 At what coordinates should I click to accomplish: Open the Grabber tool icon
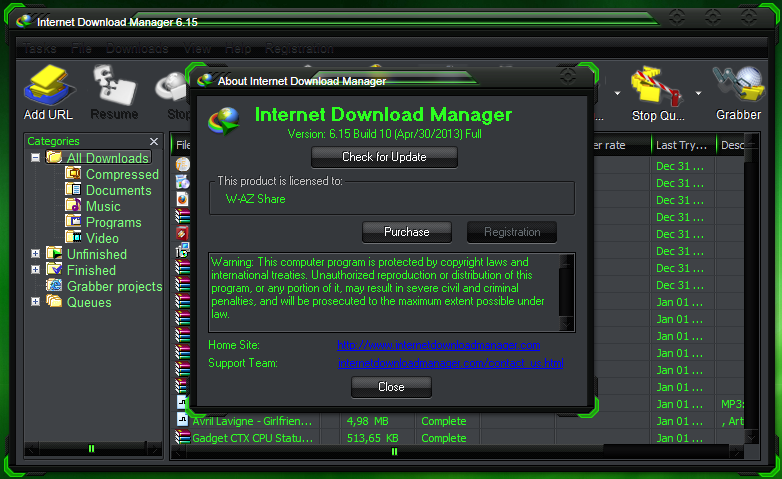739,85
